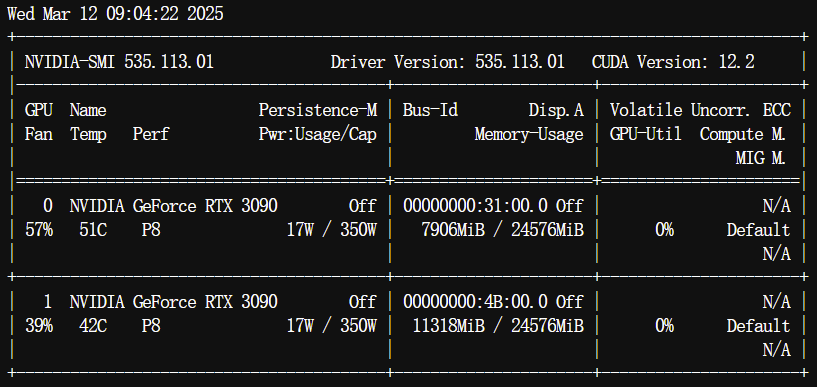Viewport: 817px width, 387px height.
Task: Click bus id '00000000:31:00.0 Off'
Action: coord(493,206)
